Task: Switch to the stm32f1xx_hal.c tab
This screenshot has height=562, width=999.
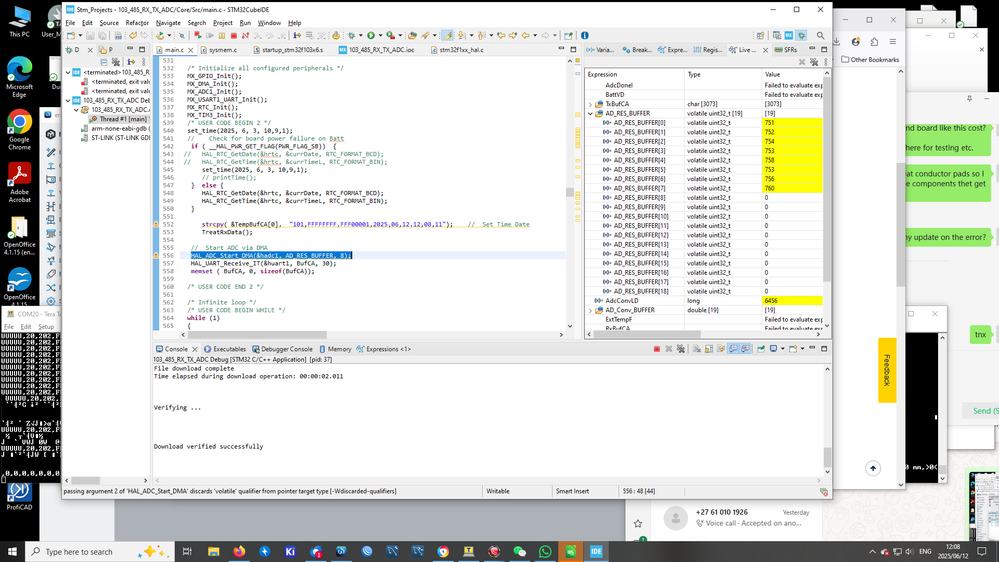Action: tap(457, 50)
